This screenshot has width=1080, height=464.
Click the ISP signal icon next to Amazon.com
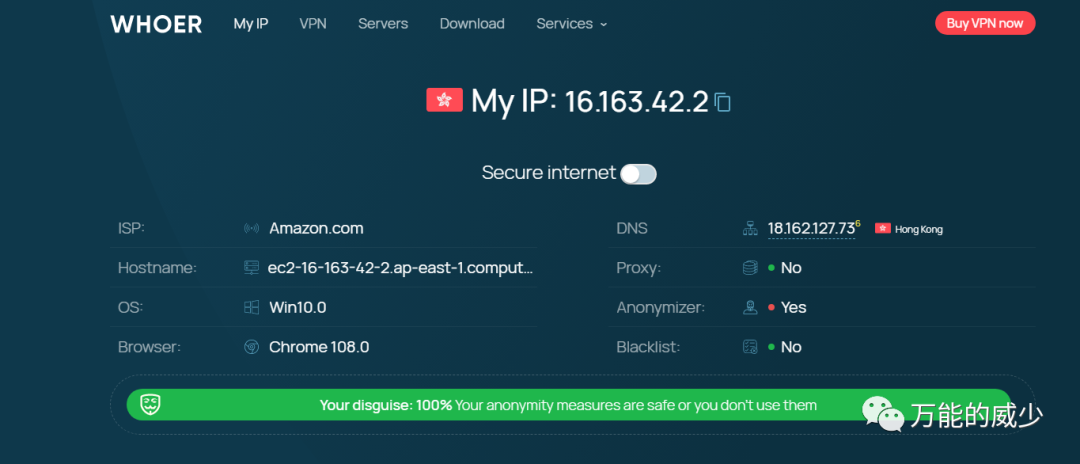pos(251,229)
